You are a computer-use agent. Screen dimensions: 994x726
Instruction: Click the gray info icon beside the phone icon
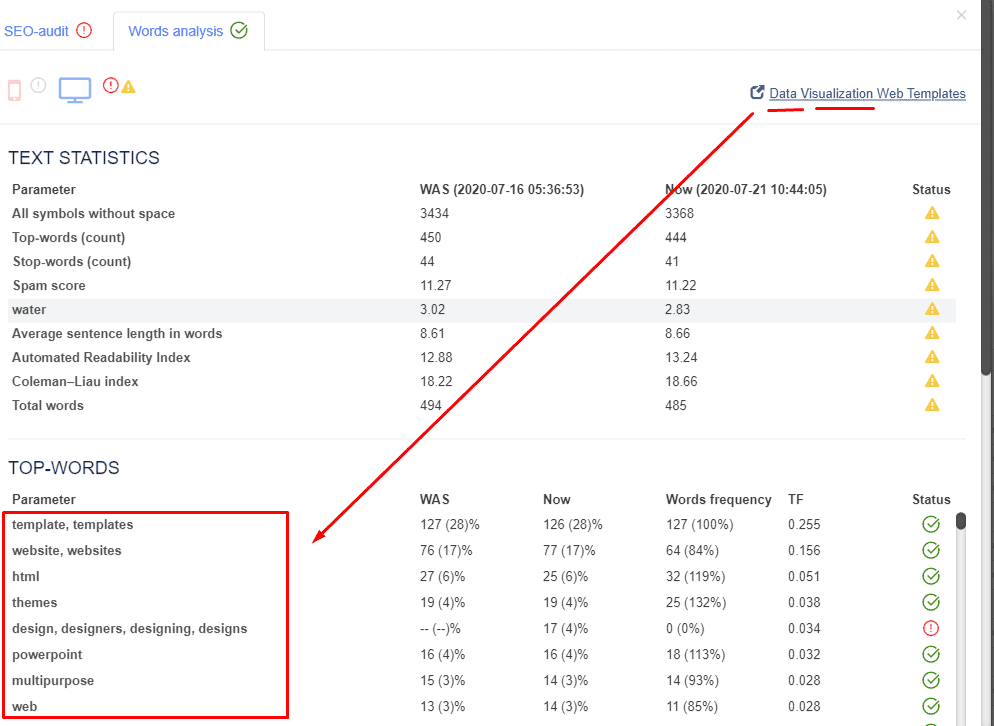click(37, 87)
